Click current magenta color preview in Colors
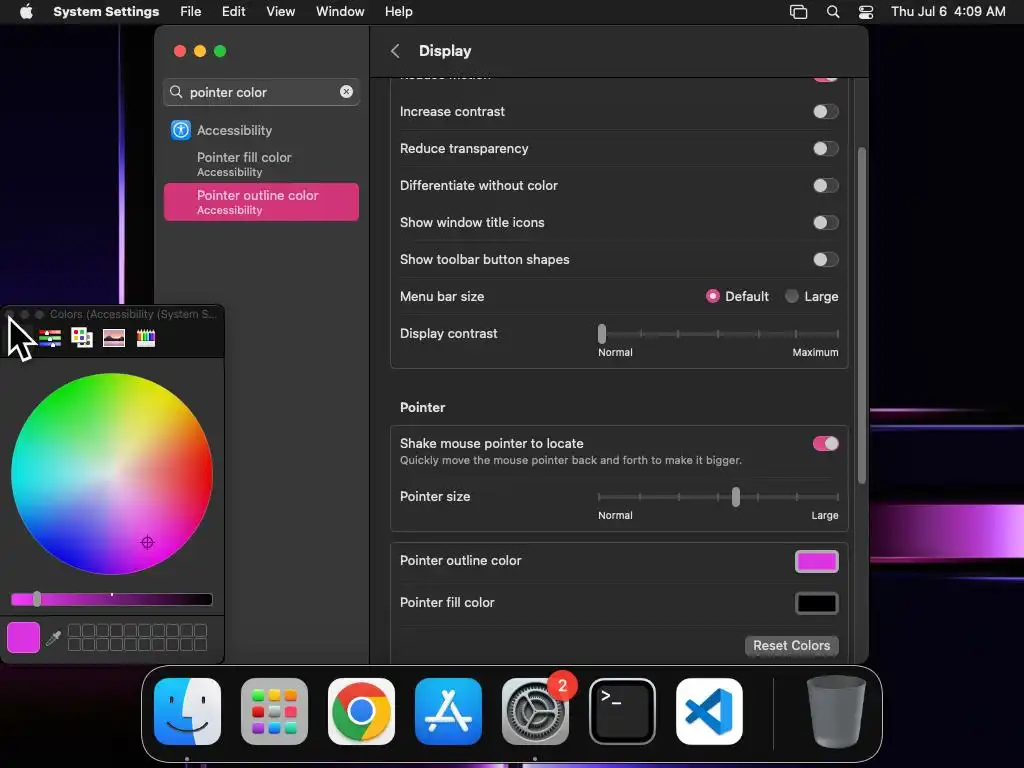 coord(24,637)
